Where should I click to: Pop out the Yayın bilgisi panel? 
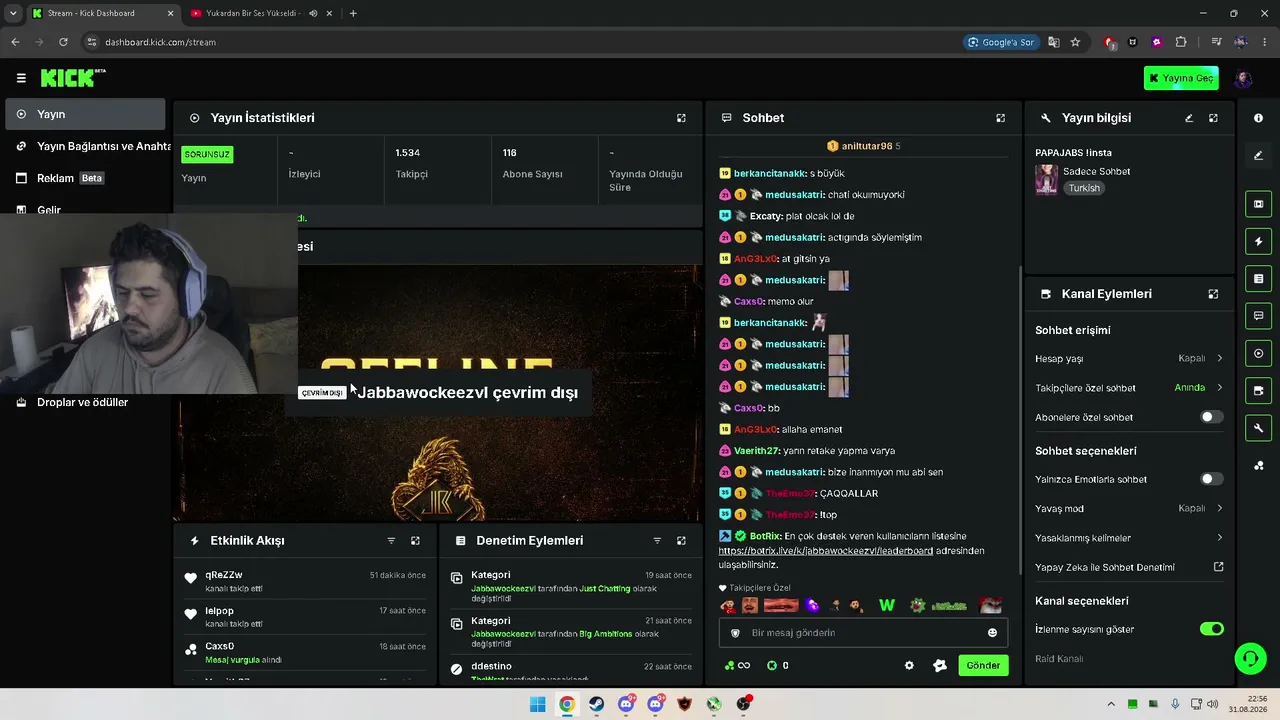1213,118
